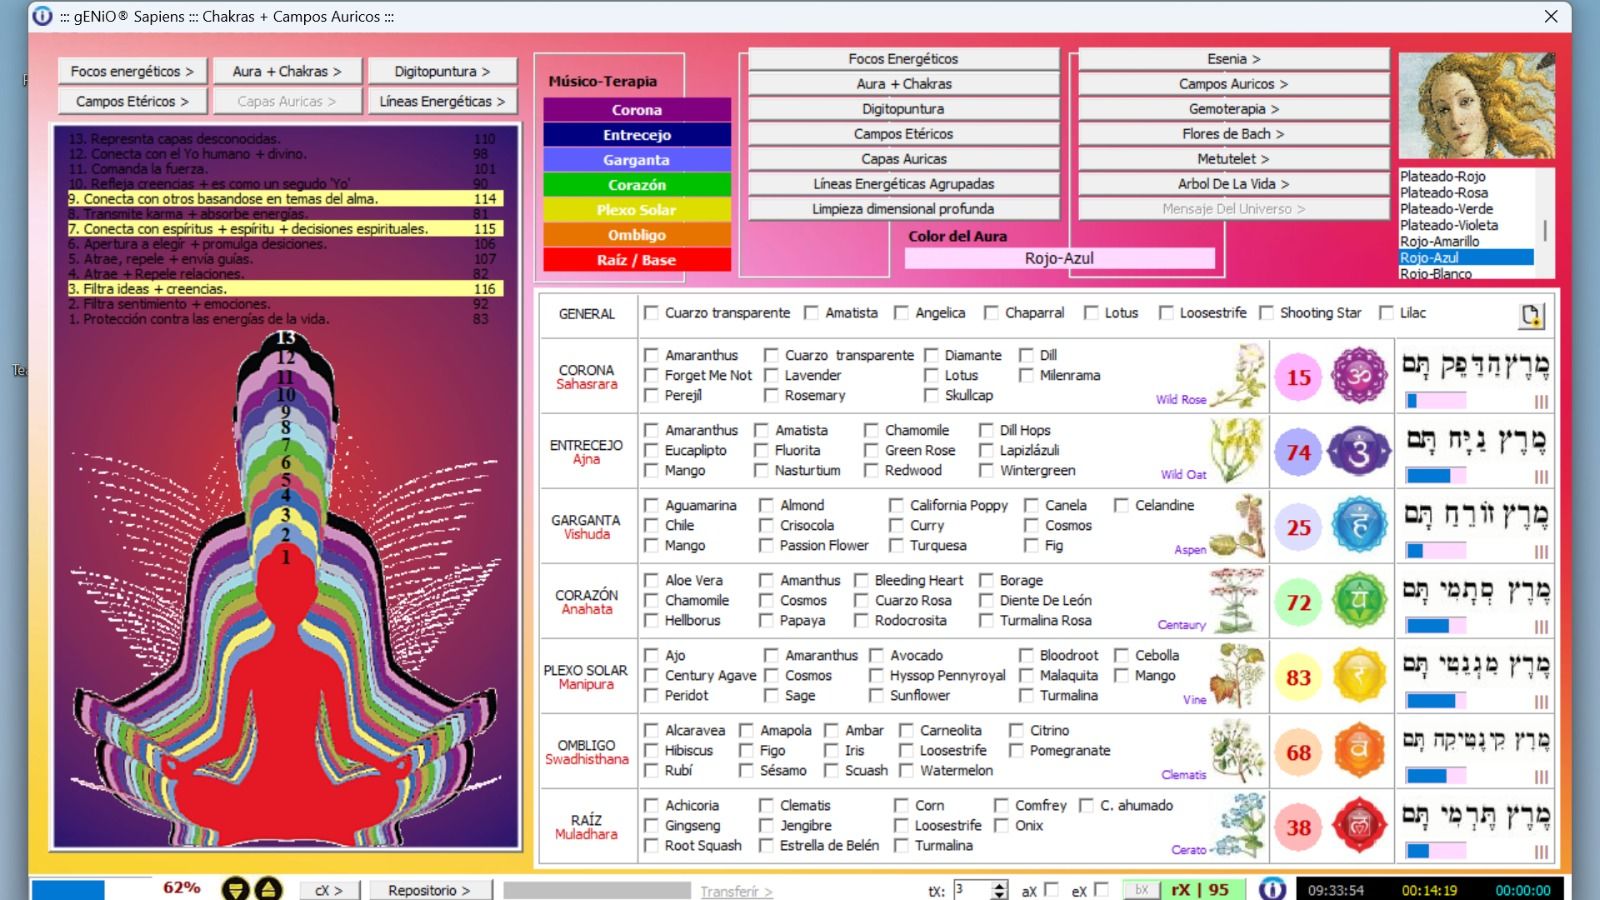Click the yellow up-arrow round icon
Screen dimensions: 1600x900
tap(268, 889)
